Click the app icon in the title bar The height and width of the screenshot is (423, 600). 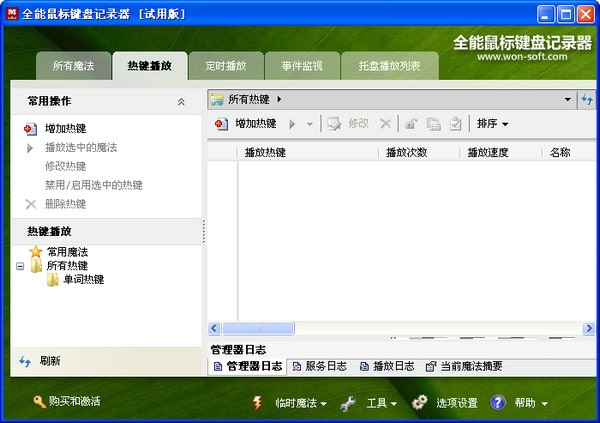12,13
